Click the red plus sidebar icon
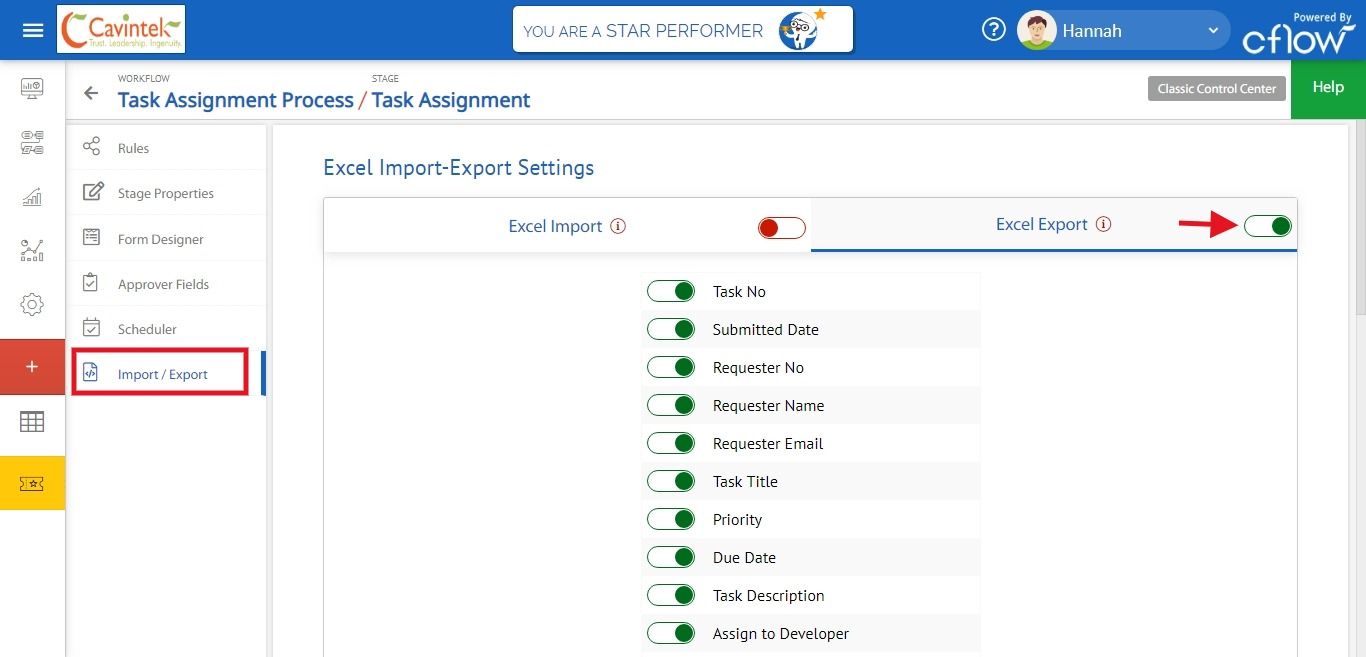The image size is (1366, 657). pyautogui.click(x=32, y=367)
